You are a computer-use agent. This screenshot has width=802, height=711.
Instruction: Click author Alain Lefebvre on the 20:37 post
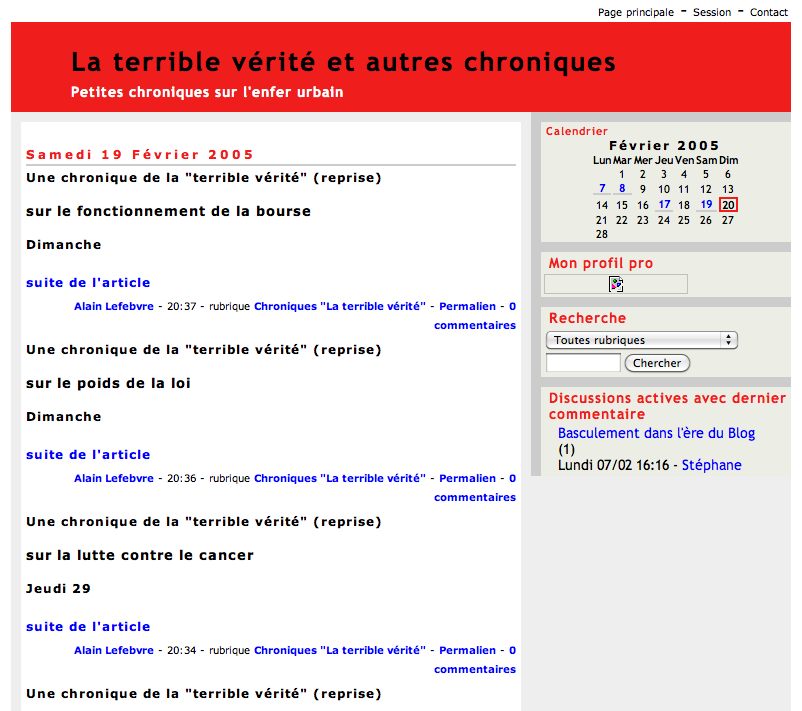114,307
